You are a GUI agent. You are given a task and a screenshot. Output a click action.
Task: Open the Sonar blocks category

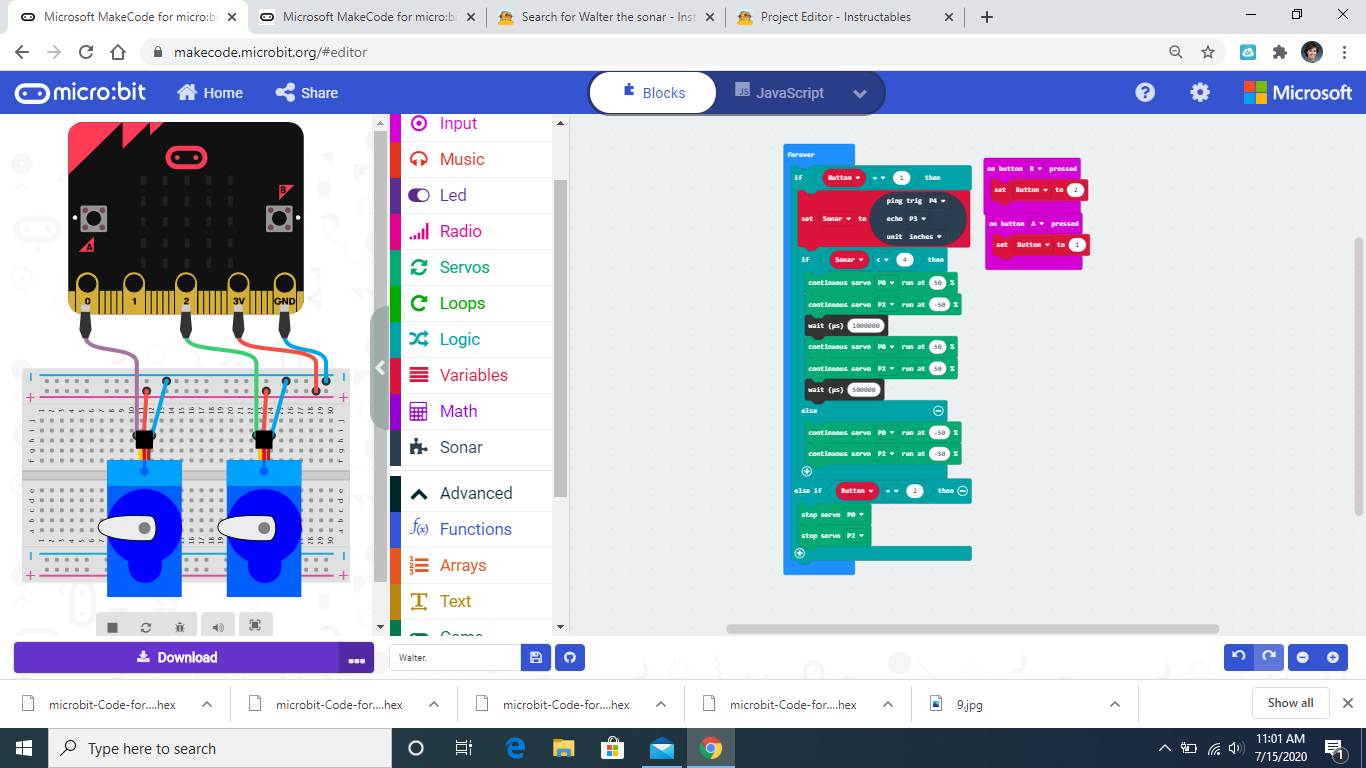point(470,447)
